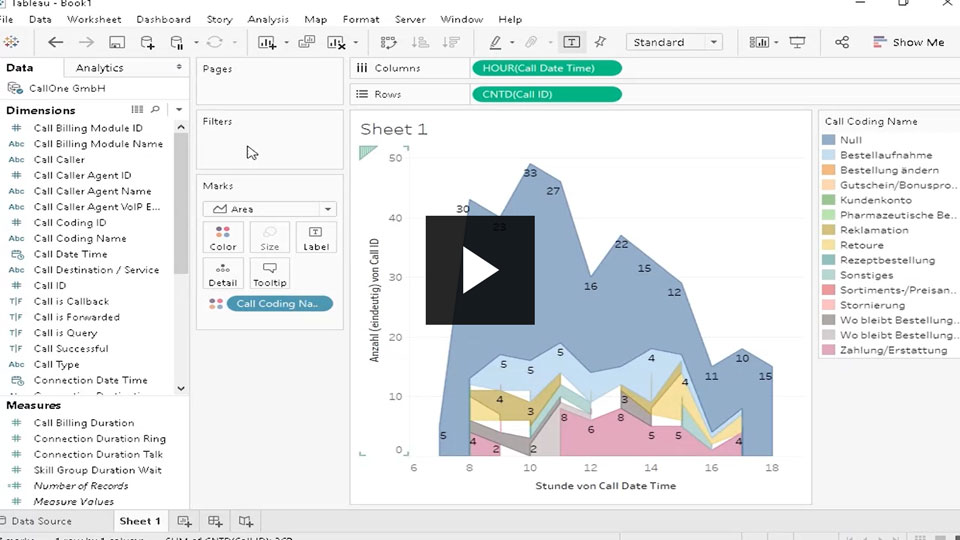Select the Call Coding Name dimension

click(x=80, y=238)
